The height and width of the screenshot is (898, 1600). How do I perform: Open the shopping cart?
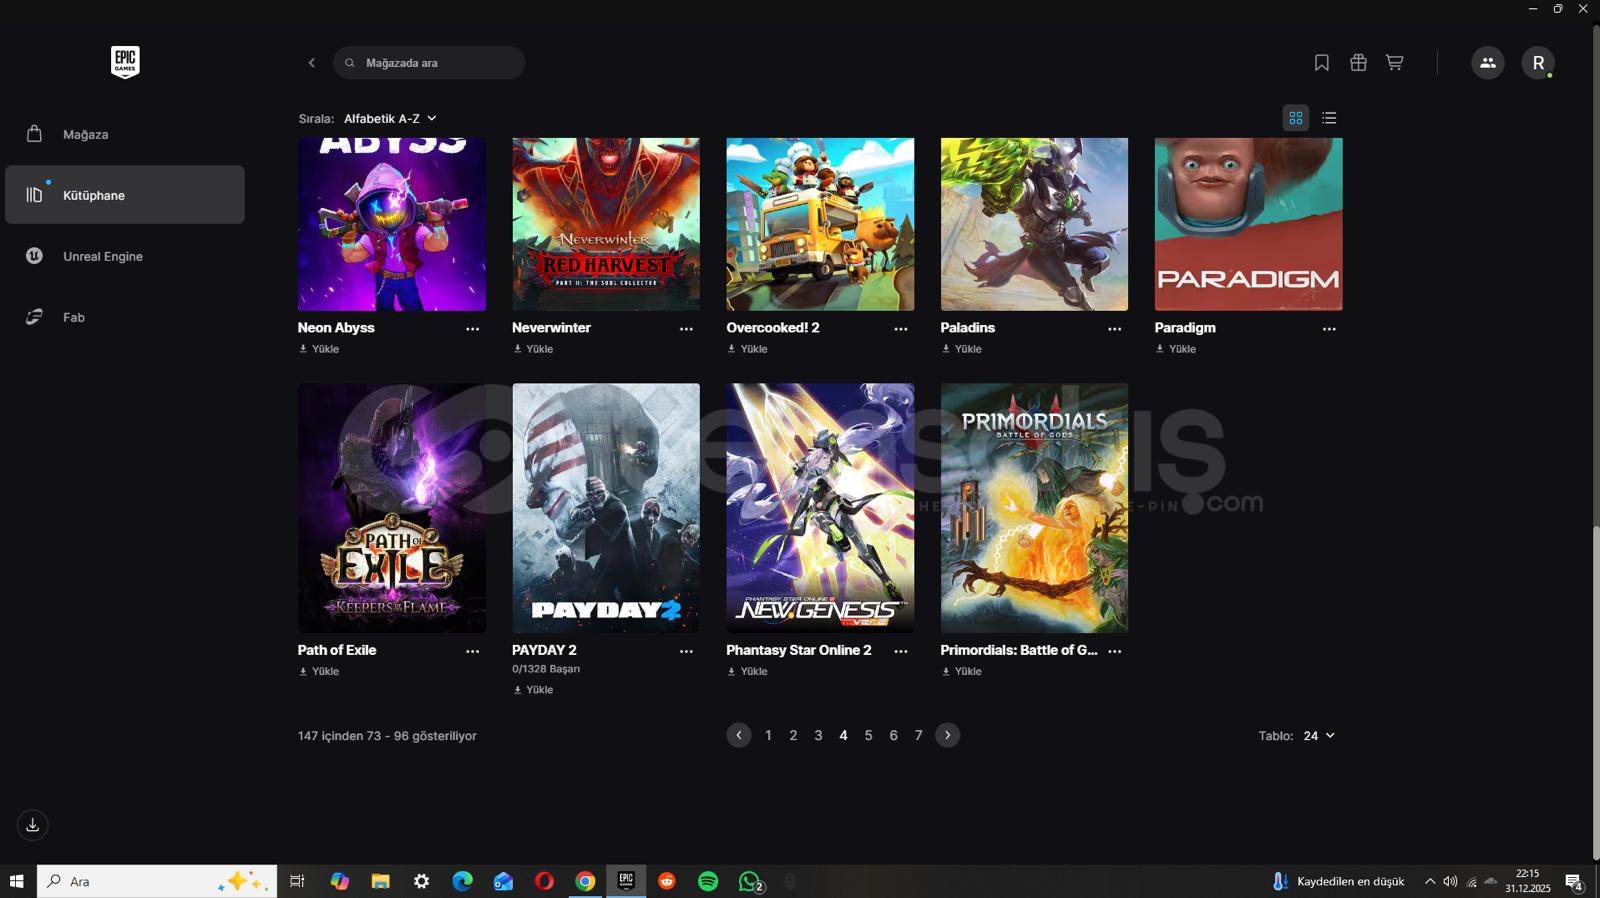1394,63
